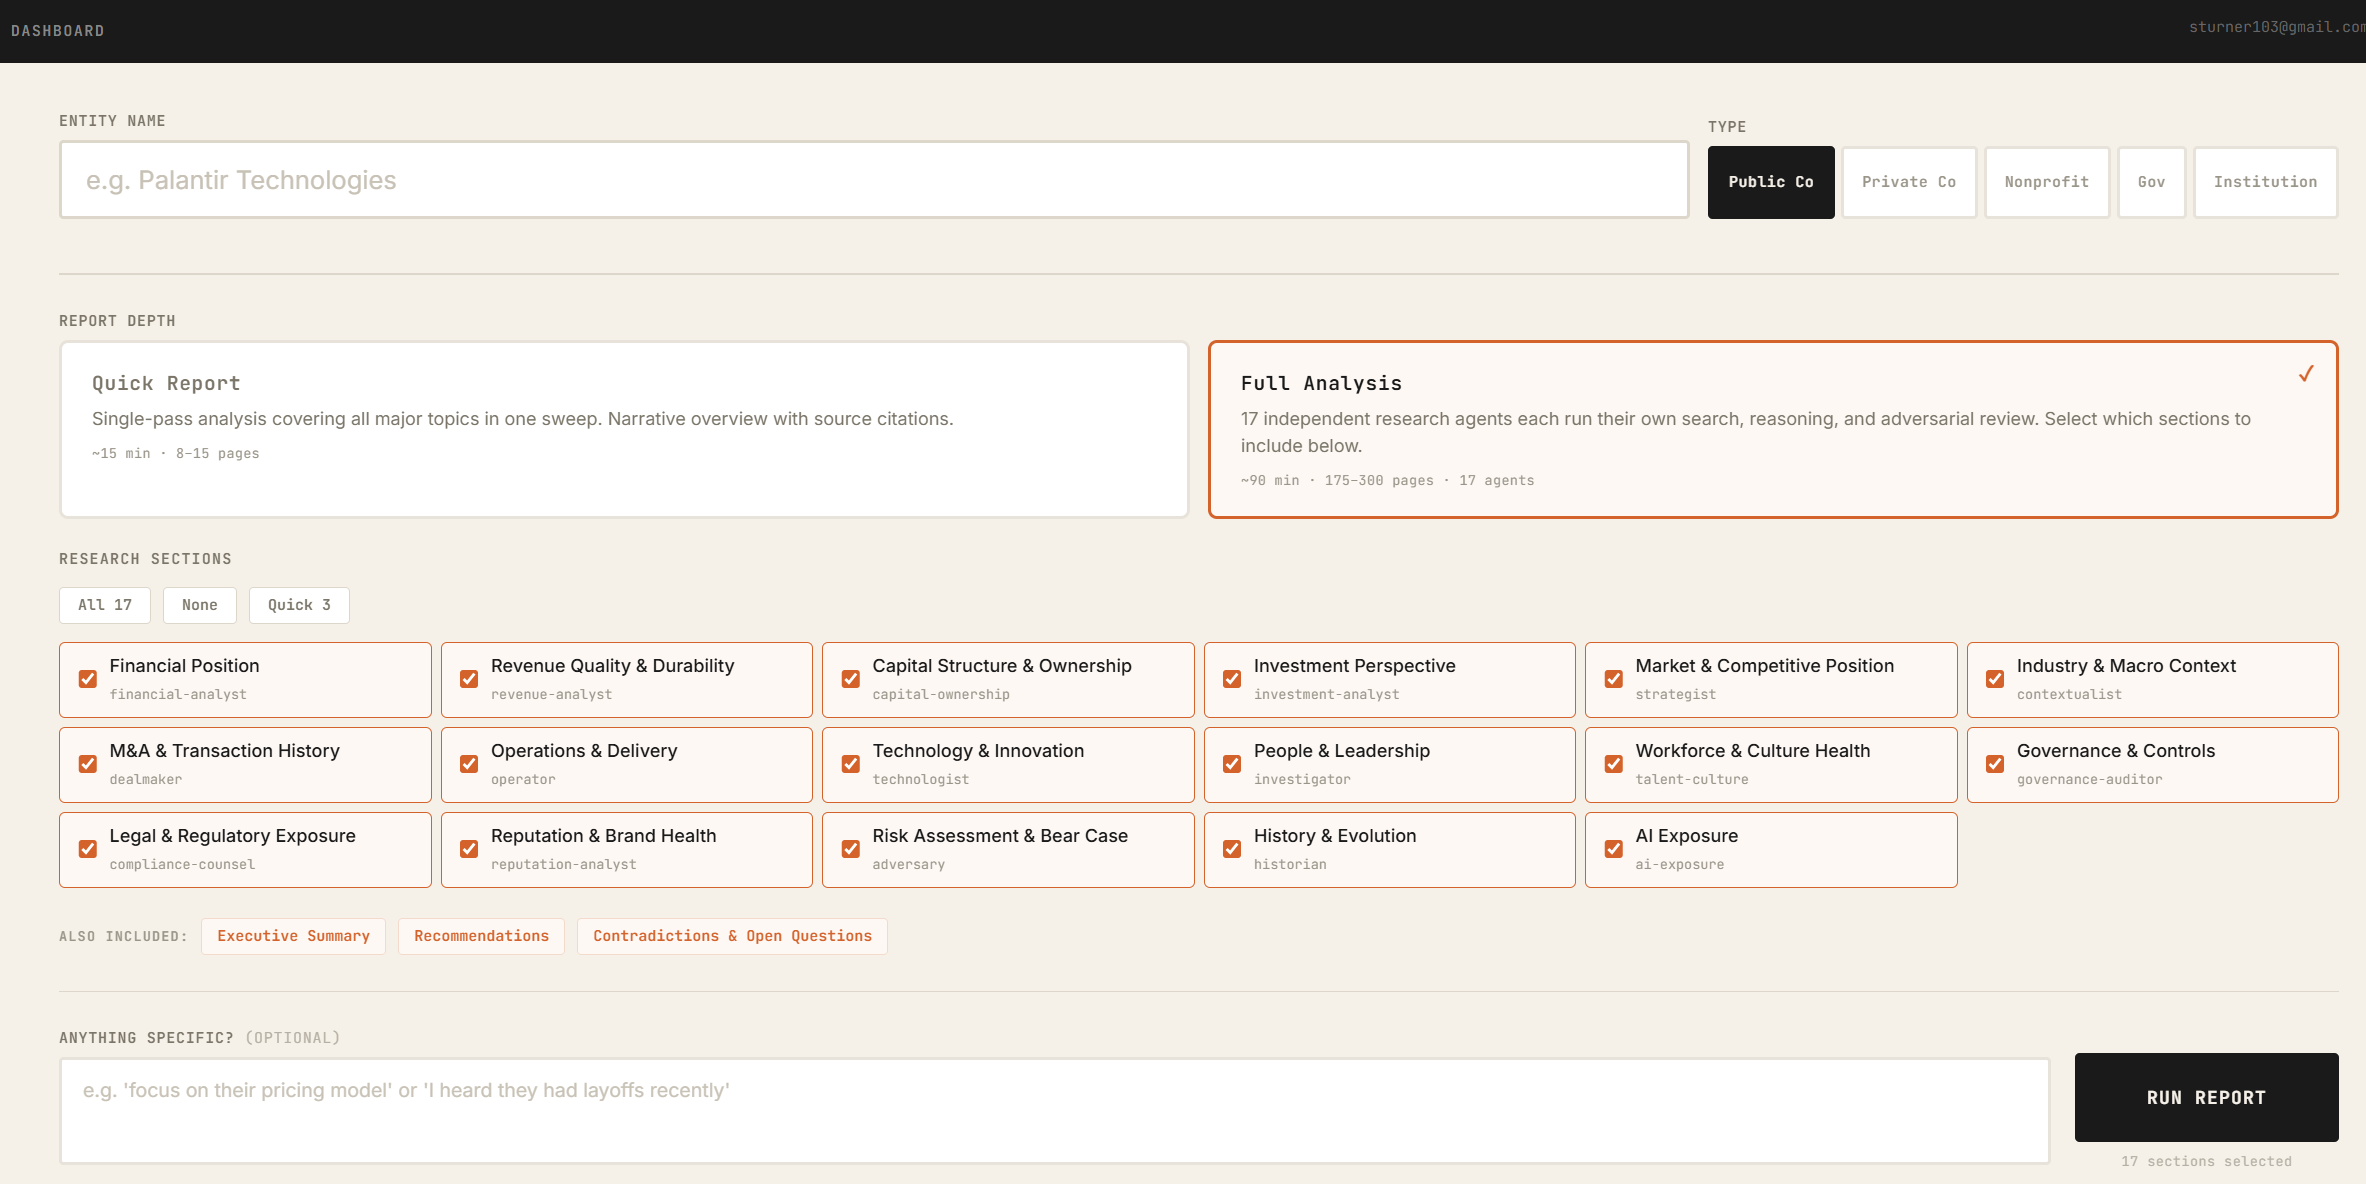Screen dimensions: 2366x1184
Task: Uncheck Revenue Quality & Durability checkbox
Action: pyautogui.click(x=469, y=679)
